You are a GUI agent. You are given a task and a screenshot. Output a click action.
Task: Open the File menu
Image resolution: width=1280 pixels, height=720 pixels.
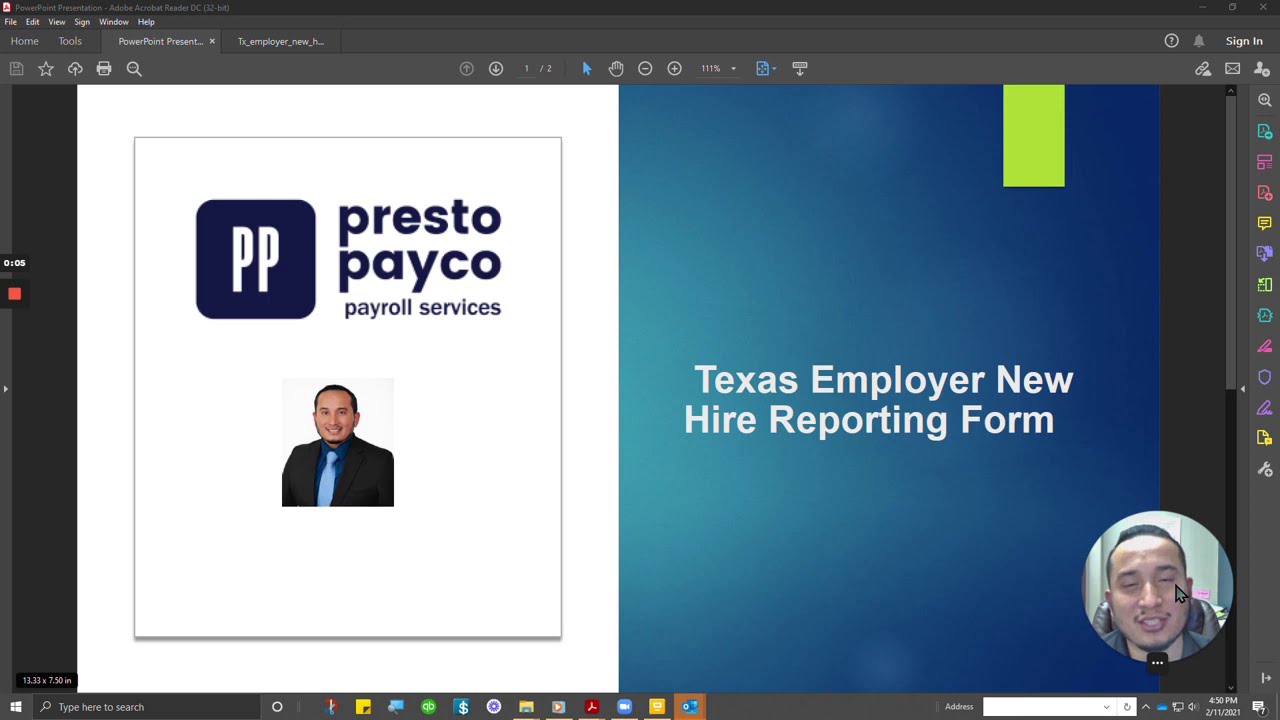(10, 22)
